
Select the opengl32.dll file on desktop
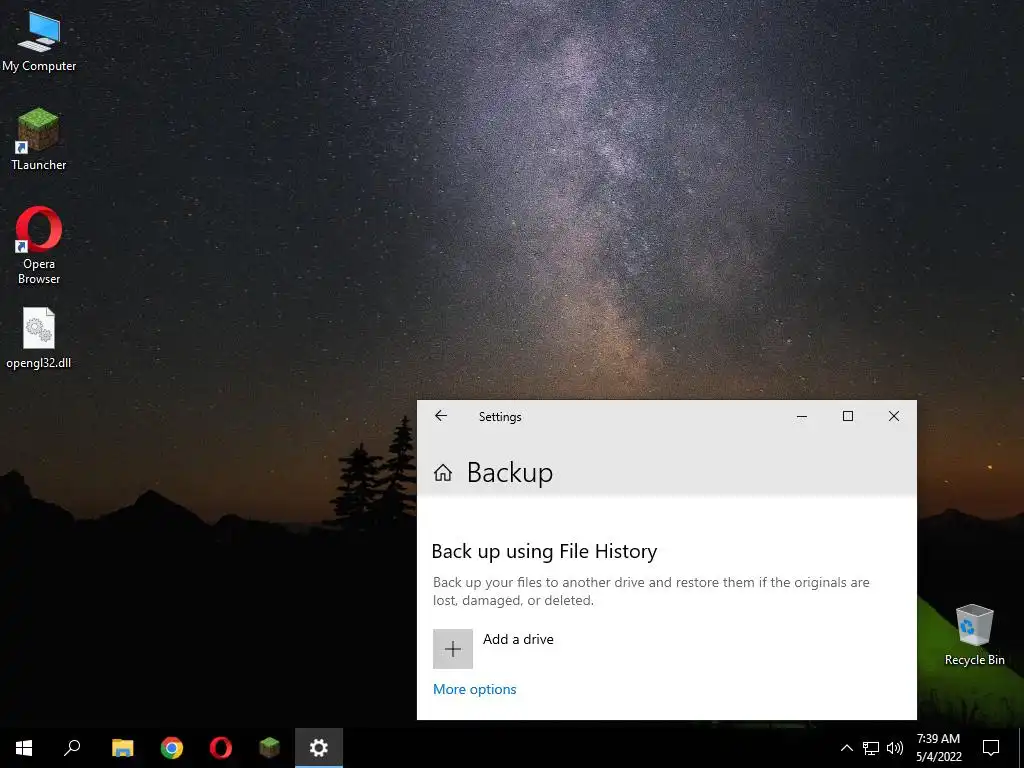(39, 338)
